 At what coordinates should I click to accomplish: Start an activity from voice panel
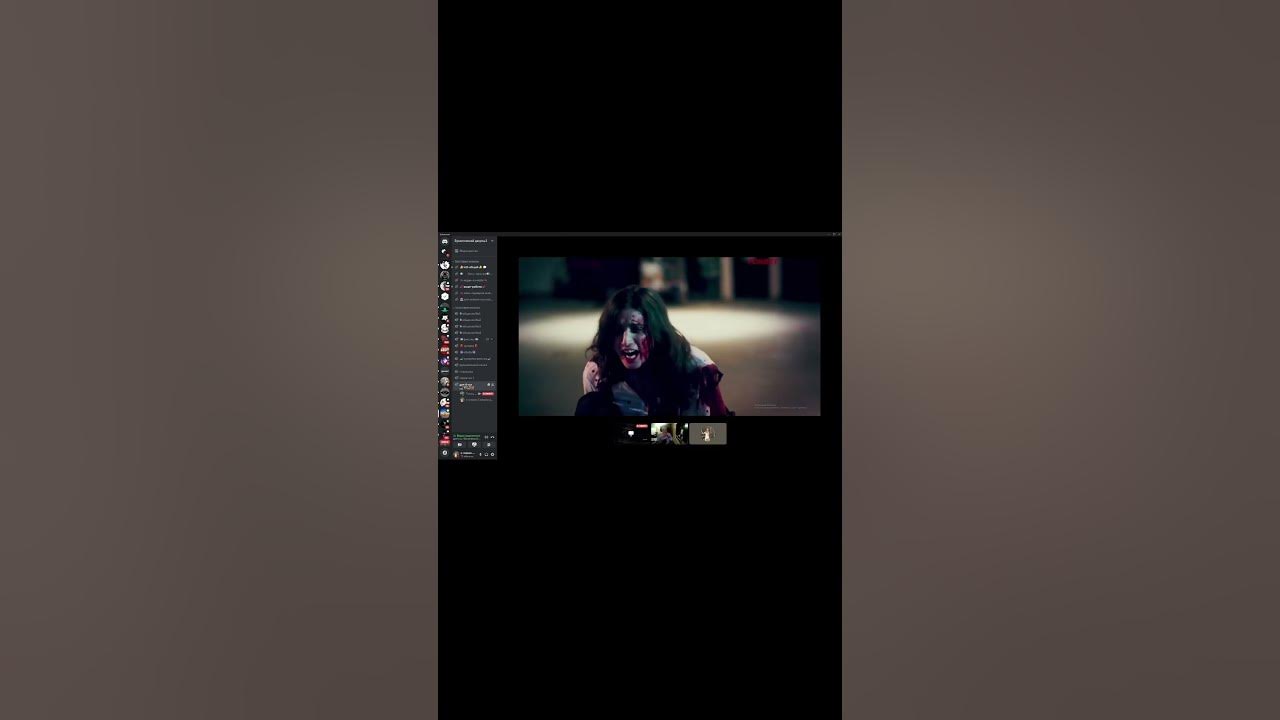(489, 444)
